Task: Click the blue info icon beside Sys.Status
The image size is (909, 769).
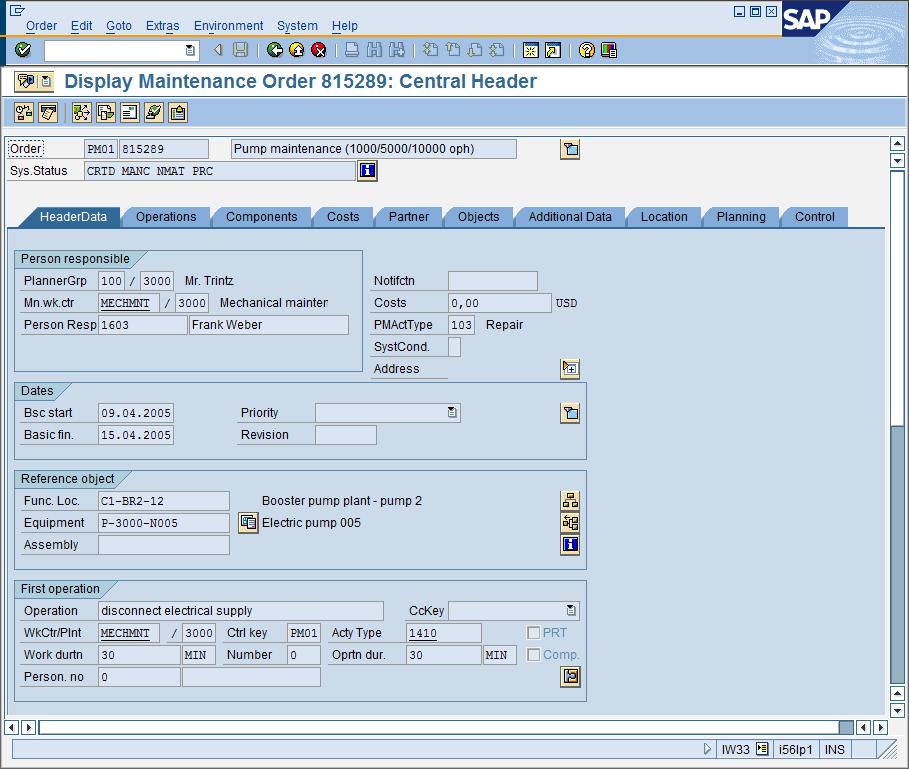Action: point(368,171)
